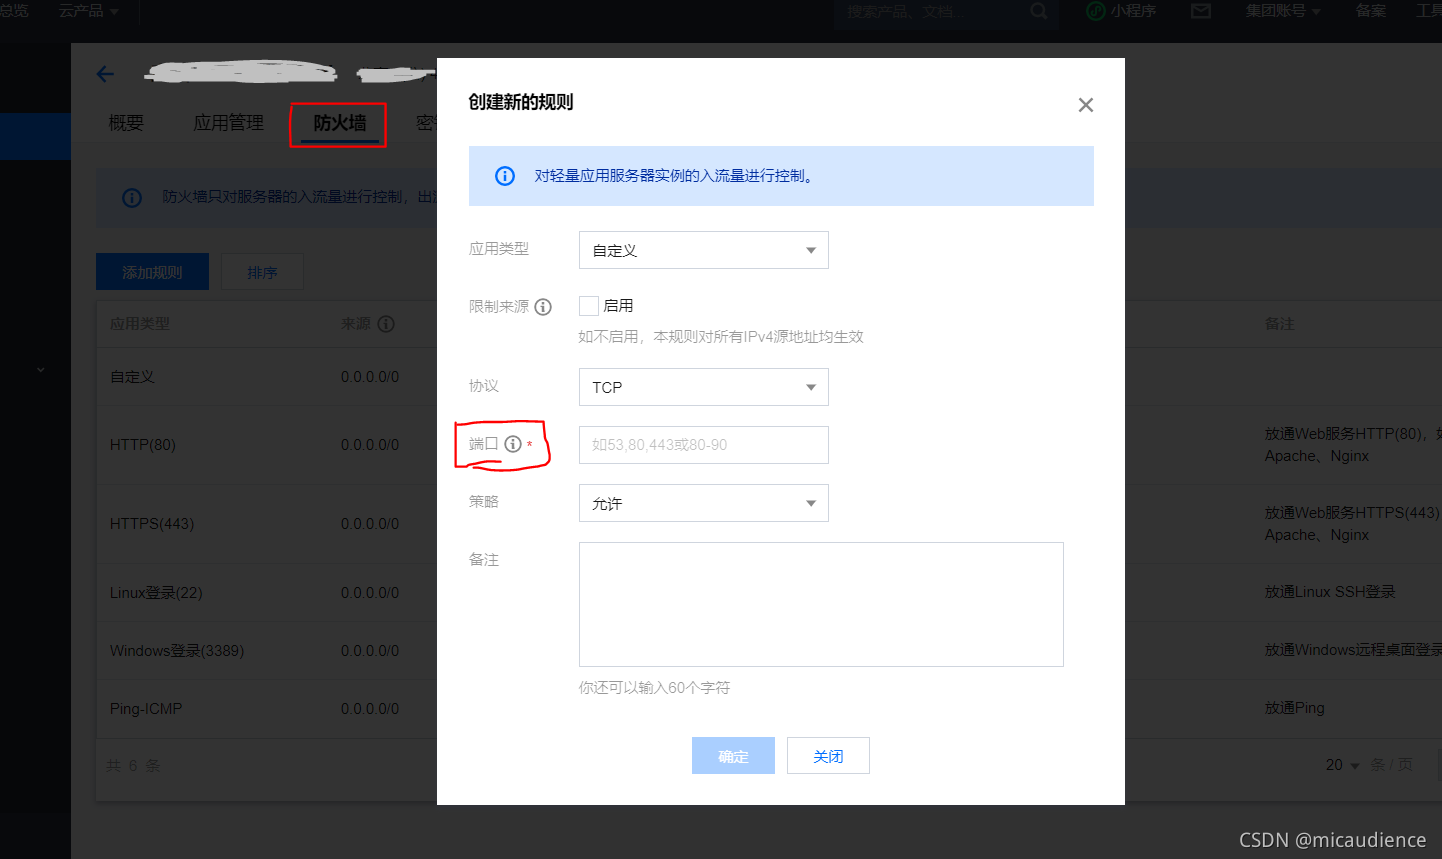Viewport: 1442px width, 859px height.
Task: Expand the left sidebar chevron
Action: pos(40,370)
